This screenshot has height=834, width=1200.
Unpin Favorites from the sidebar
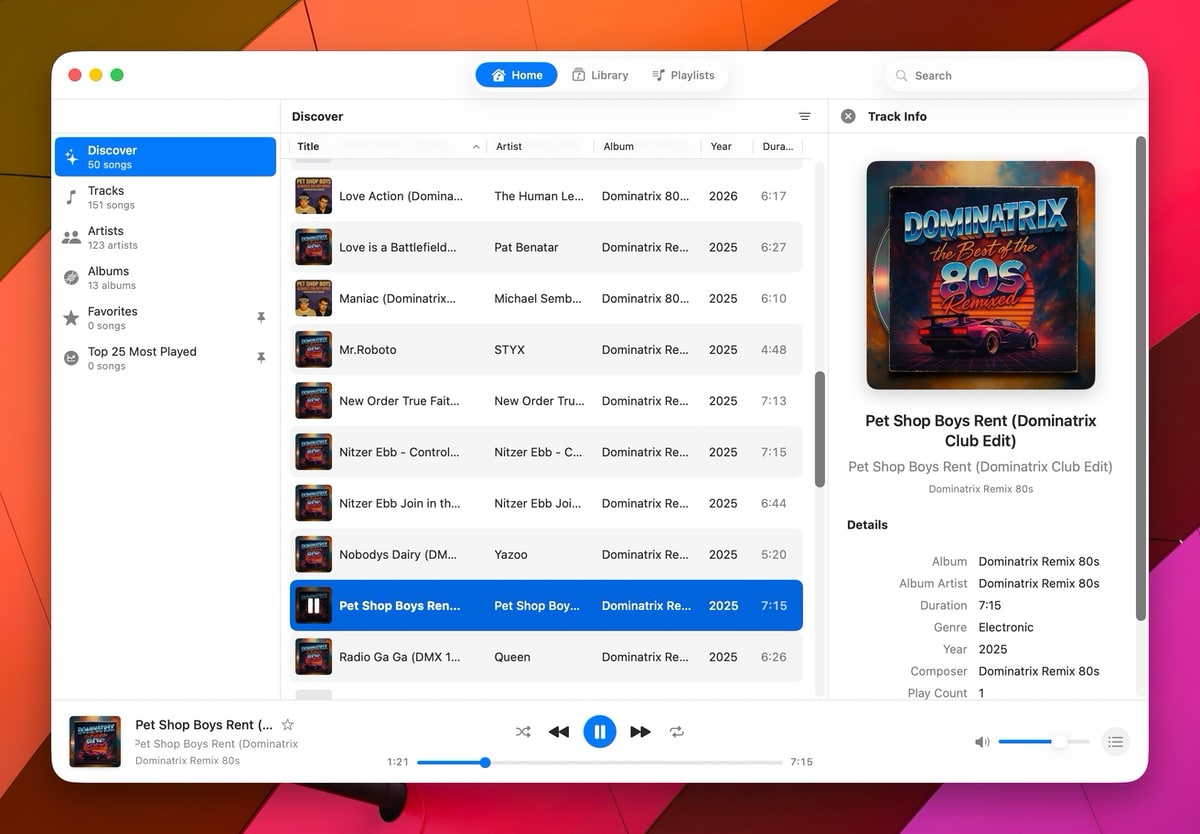pos(261,318)
